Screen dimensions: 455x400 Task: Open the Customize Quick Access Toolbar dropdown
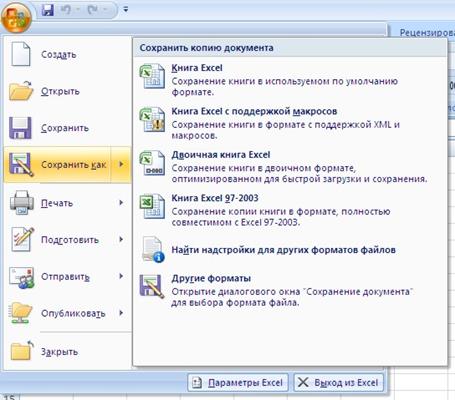(x=126, y=10)
